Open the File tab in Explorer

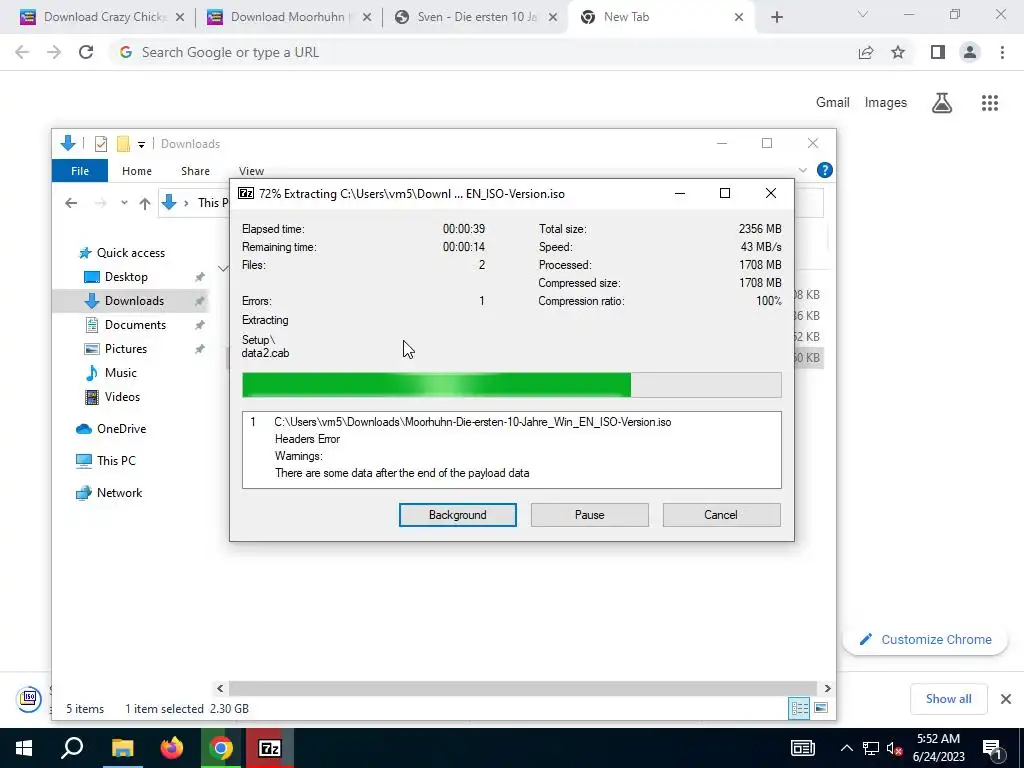pyautogui.click(x=80, y=170)
